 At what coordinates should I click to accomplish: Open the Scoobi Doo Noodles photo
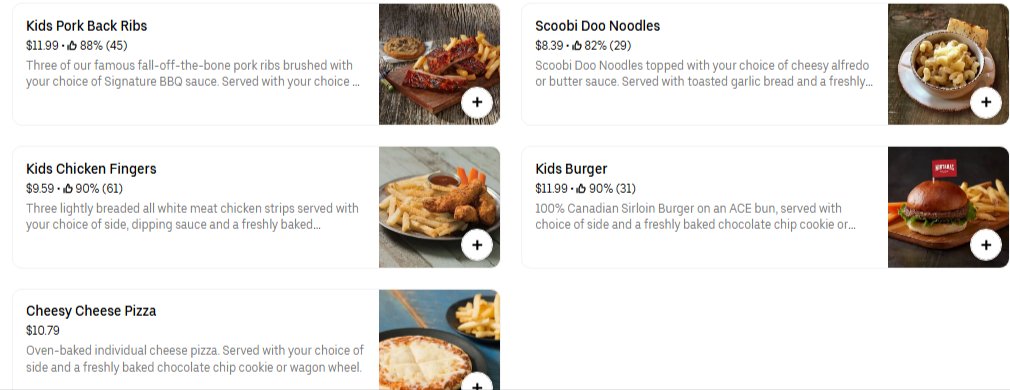click(x=948, y=64)
